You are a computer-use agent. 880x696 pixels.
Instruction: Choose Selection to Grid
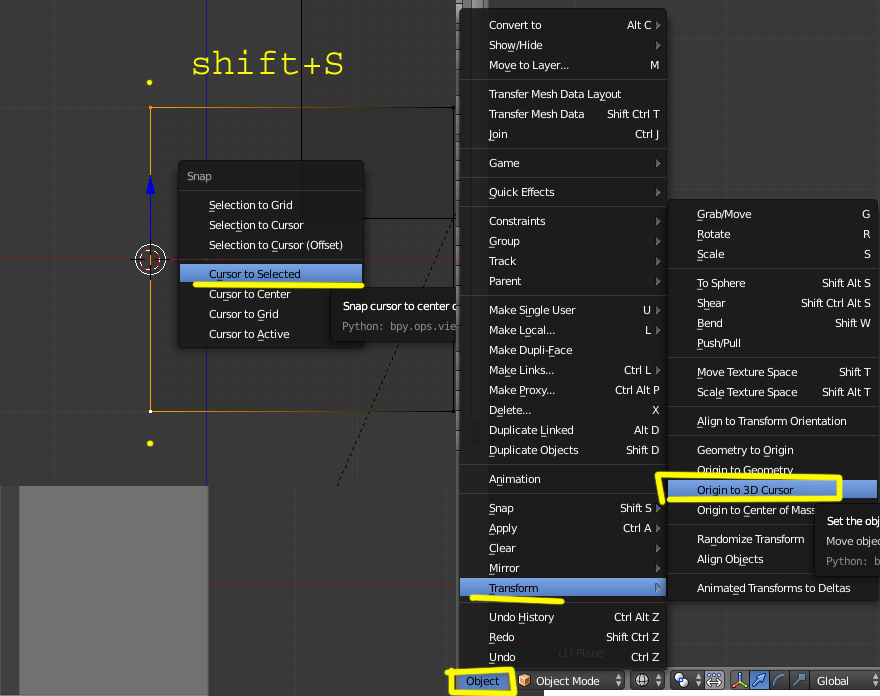(271, 205)
